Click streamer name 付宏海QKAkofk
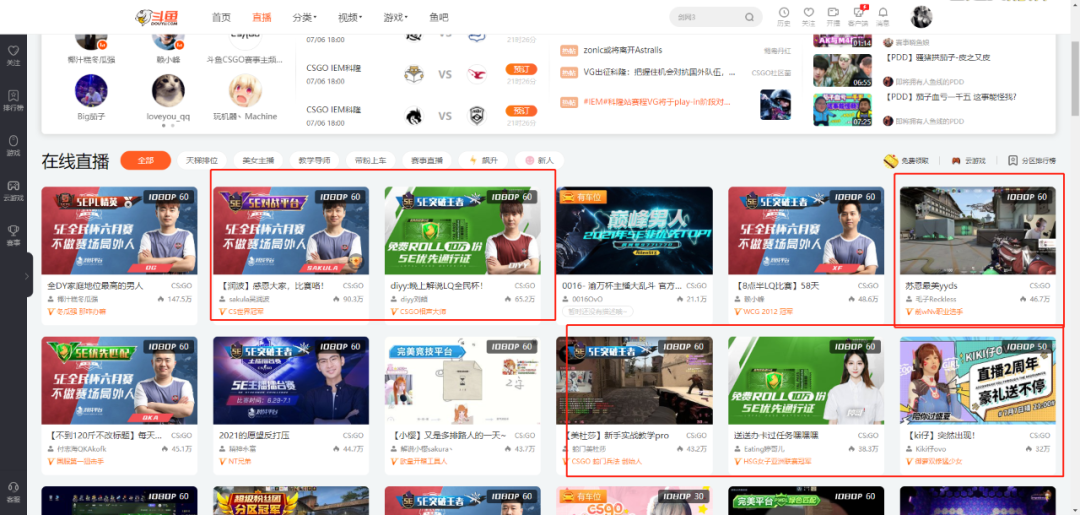Image resolution: width=1080 pixels, height=515 pixels. pos(81,449)
